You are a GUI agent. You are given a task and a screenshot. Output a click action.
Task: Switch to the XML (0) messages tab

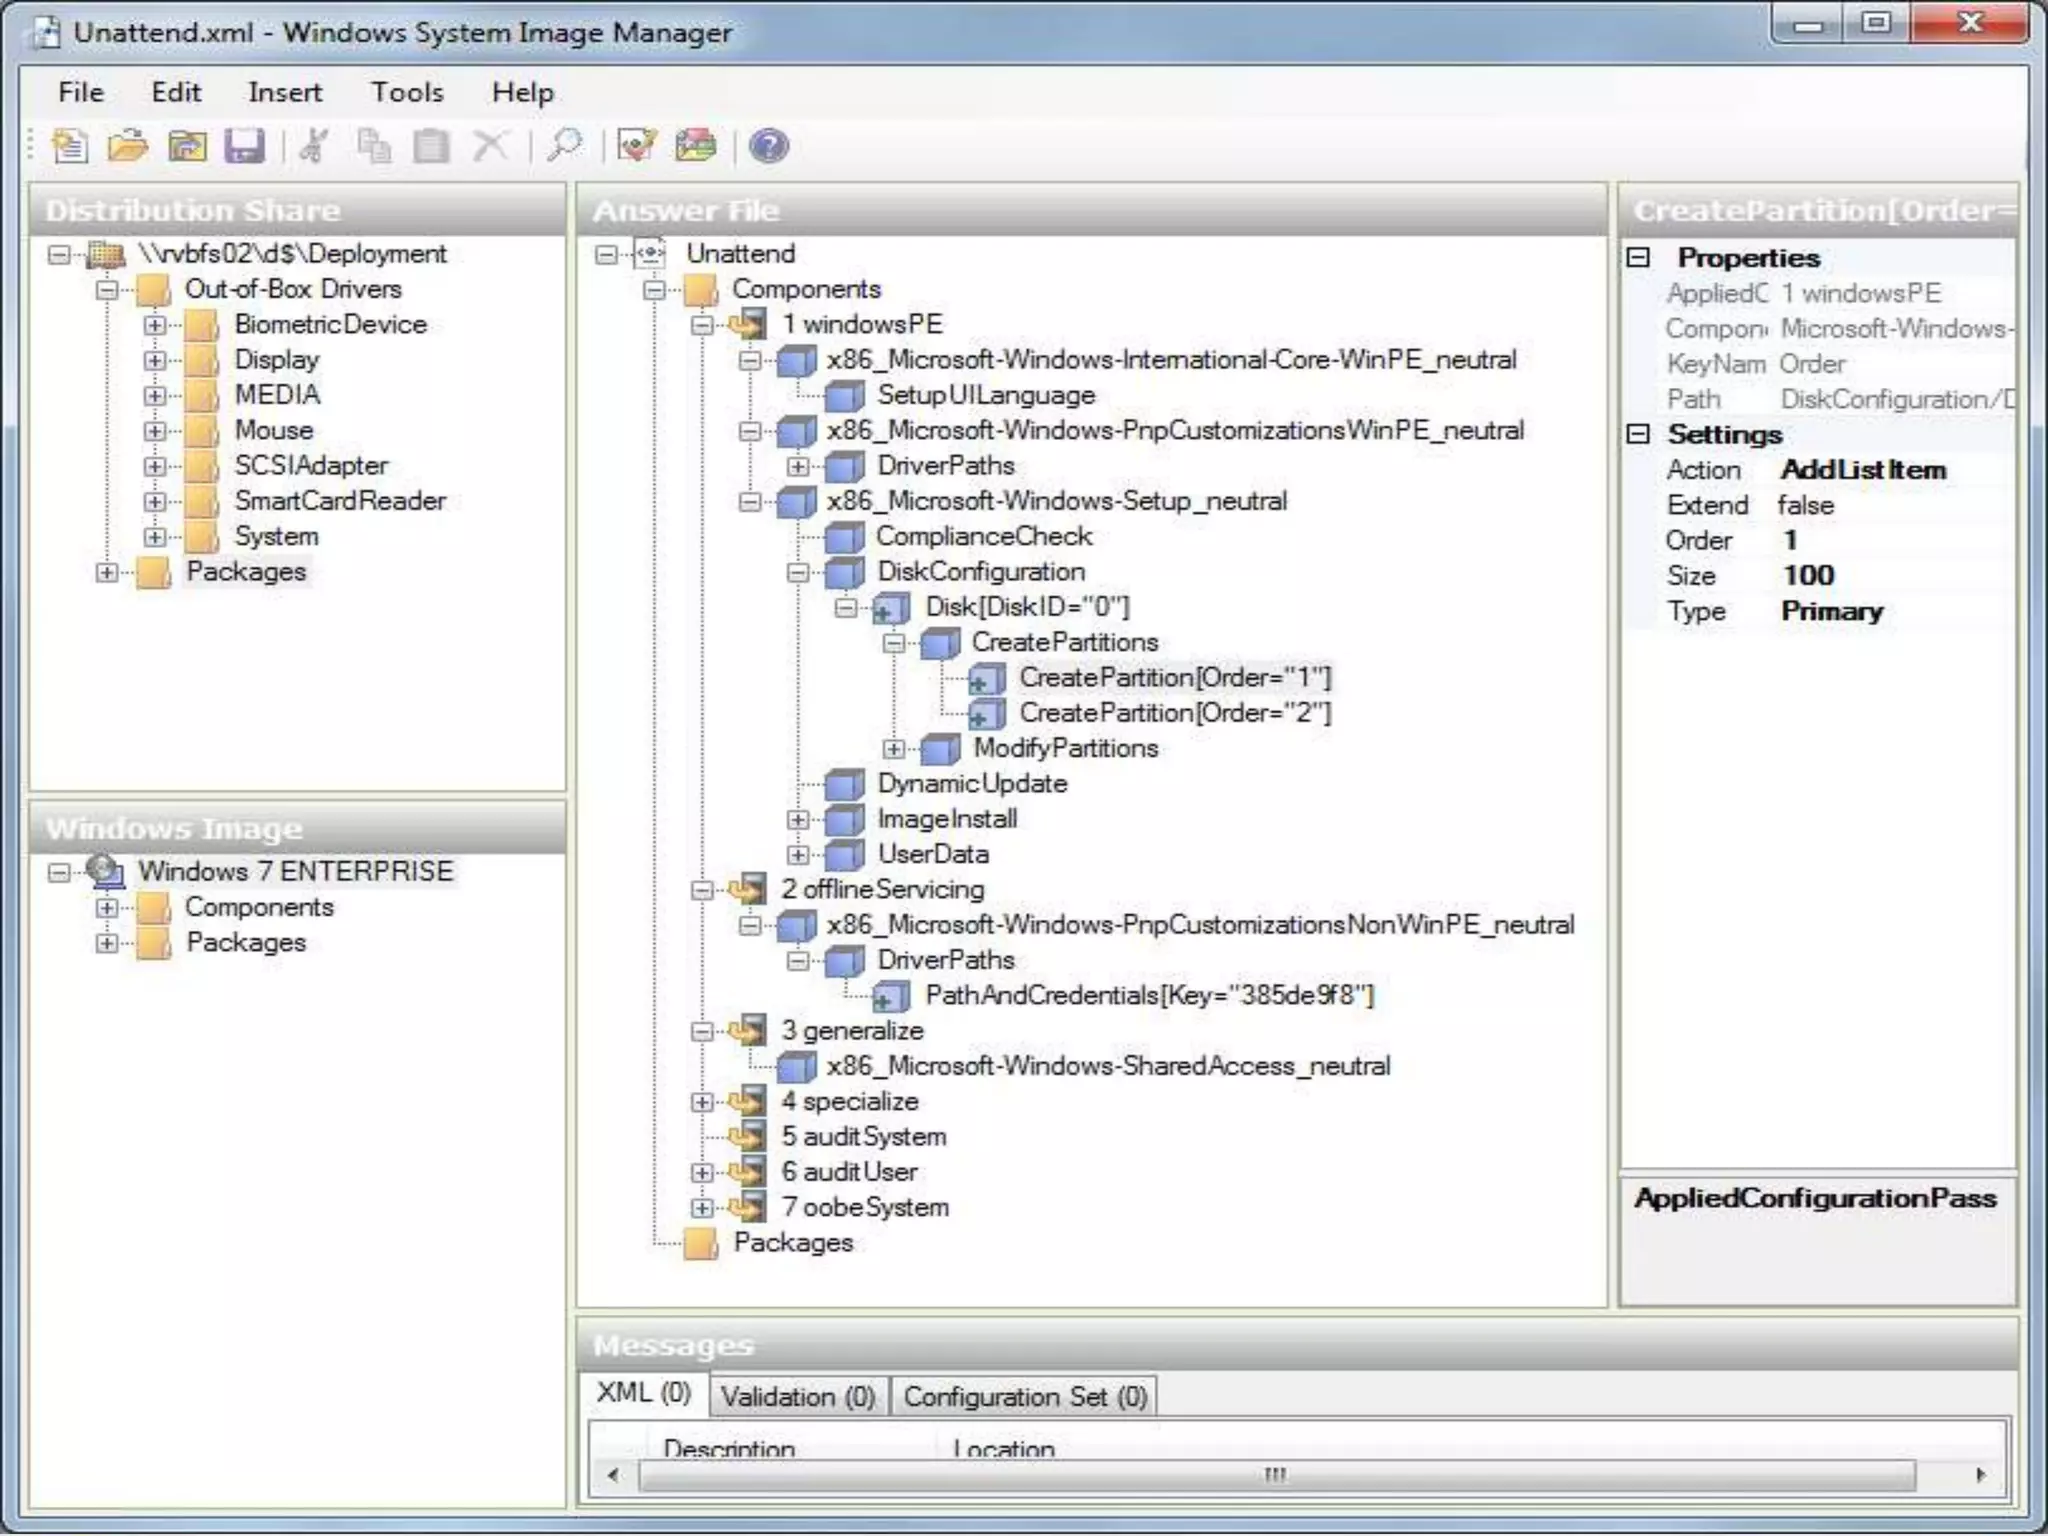tap(644, 1392)
